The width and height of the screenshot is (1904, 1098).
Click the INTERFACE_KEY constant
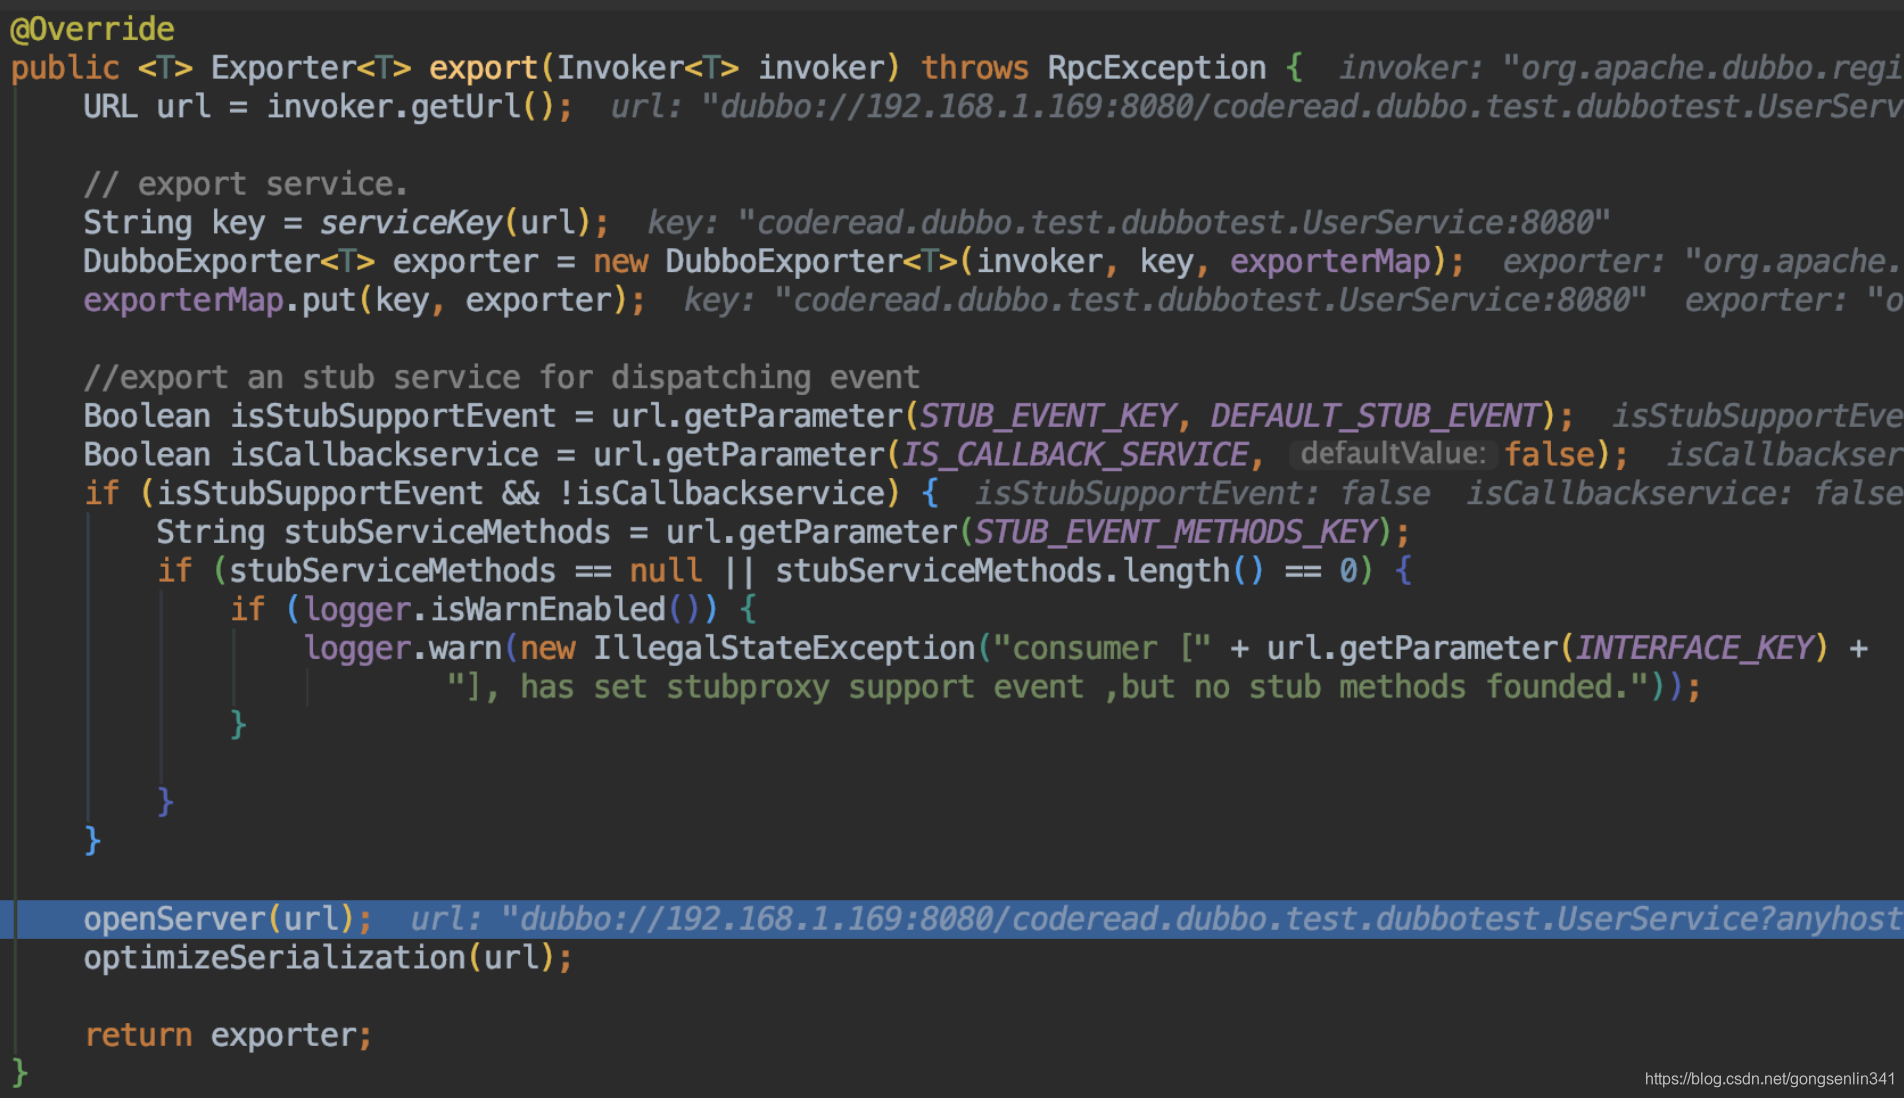tap(1694, 648)
